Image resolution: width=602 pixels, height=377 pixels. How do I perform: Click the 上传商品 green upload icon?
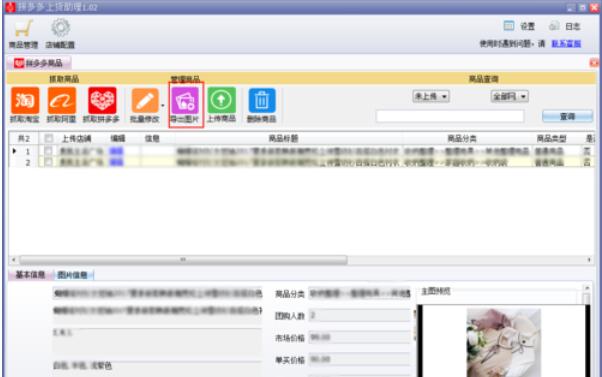(222, 100)
